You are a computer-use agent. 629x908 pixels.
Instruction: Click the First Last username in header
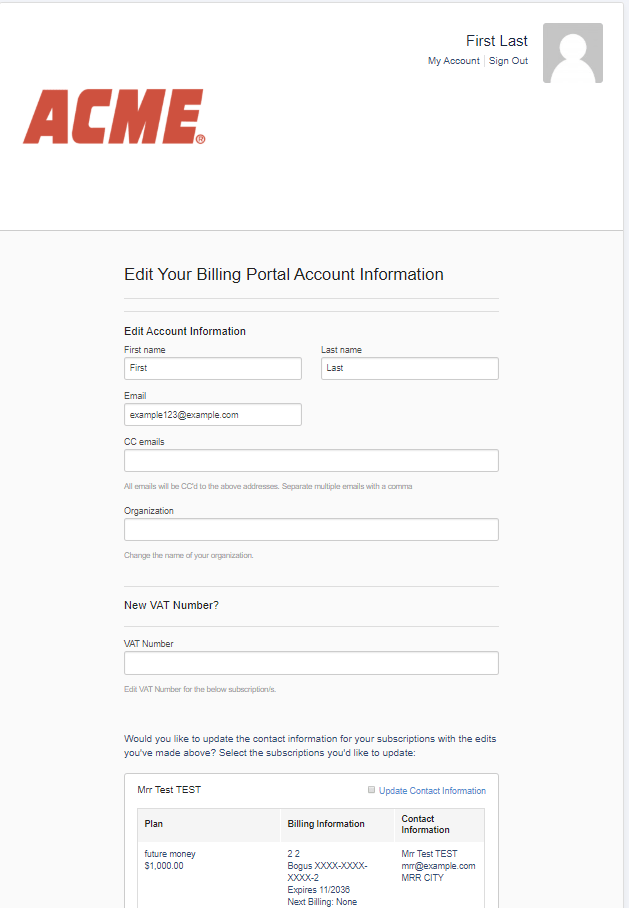coord(497,40)
